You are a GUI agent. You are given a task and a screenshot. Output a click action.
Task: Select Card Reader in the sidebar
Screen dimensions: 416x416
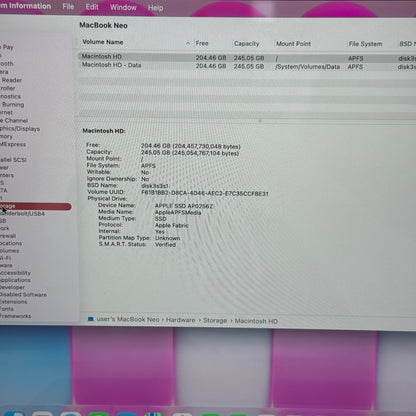[11, 80]
